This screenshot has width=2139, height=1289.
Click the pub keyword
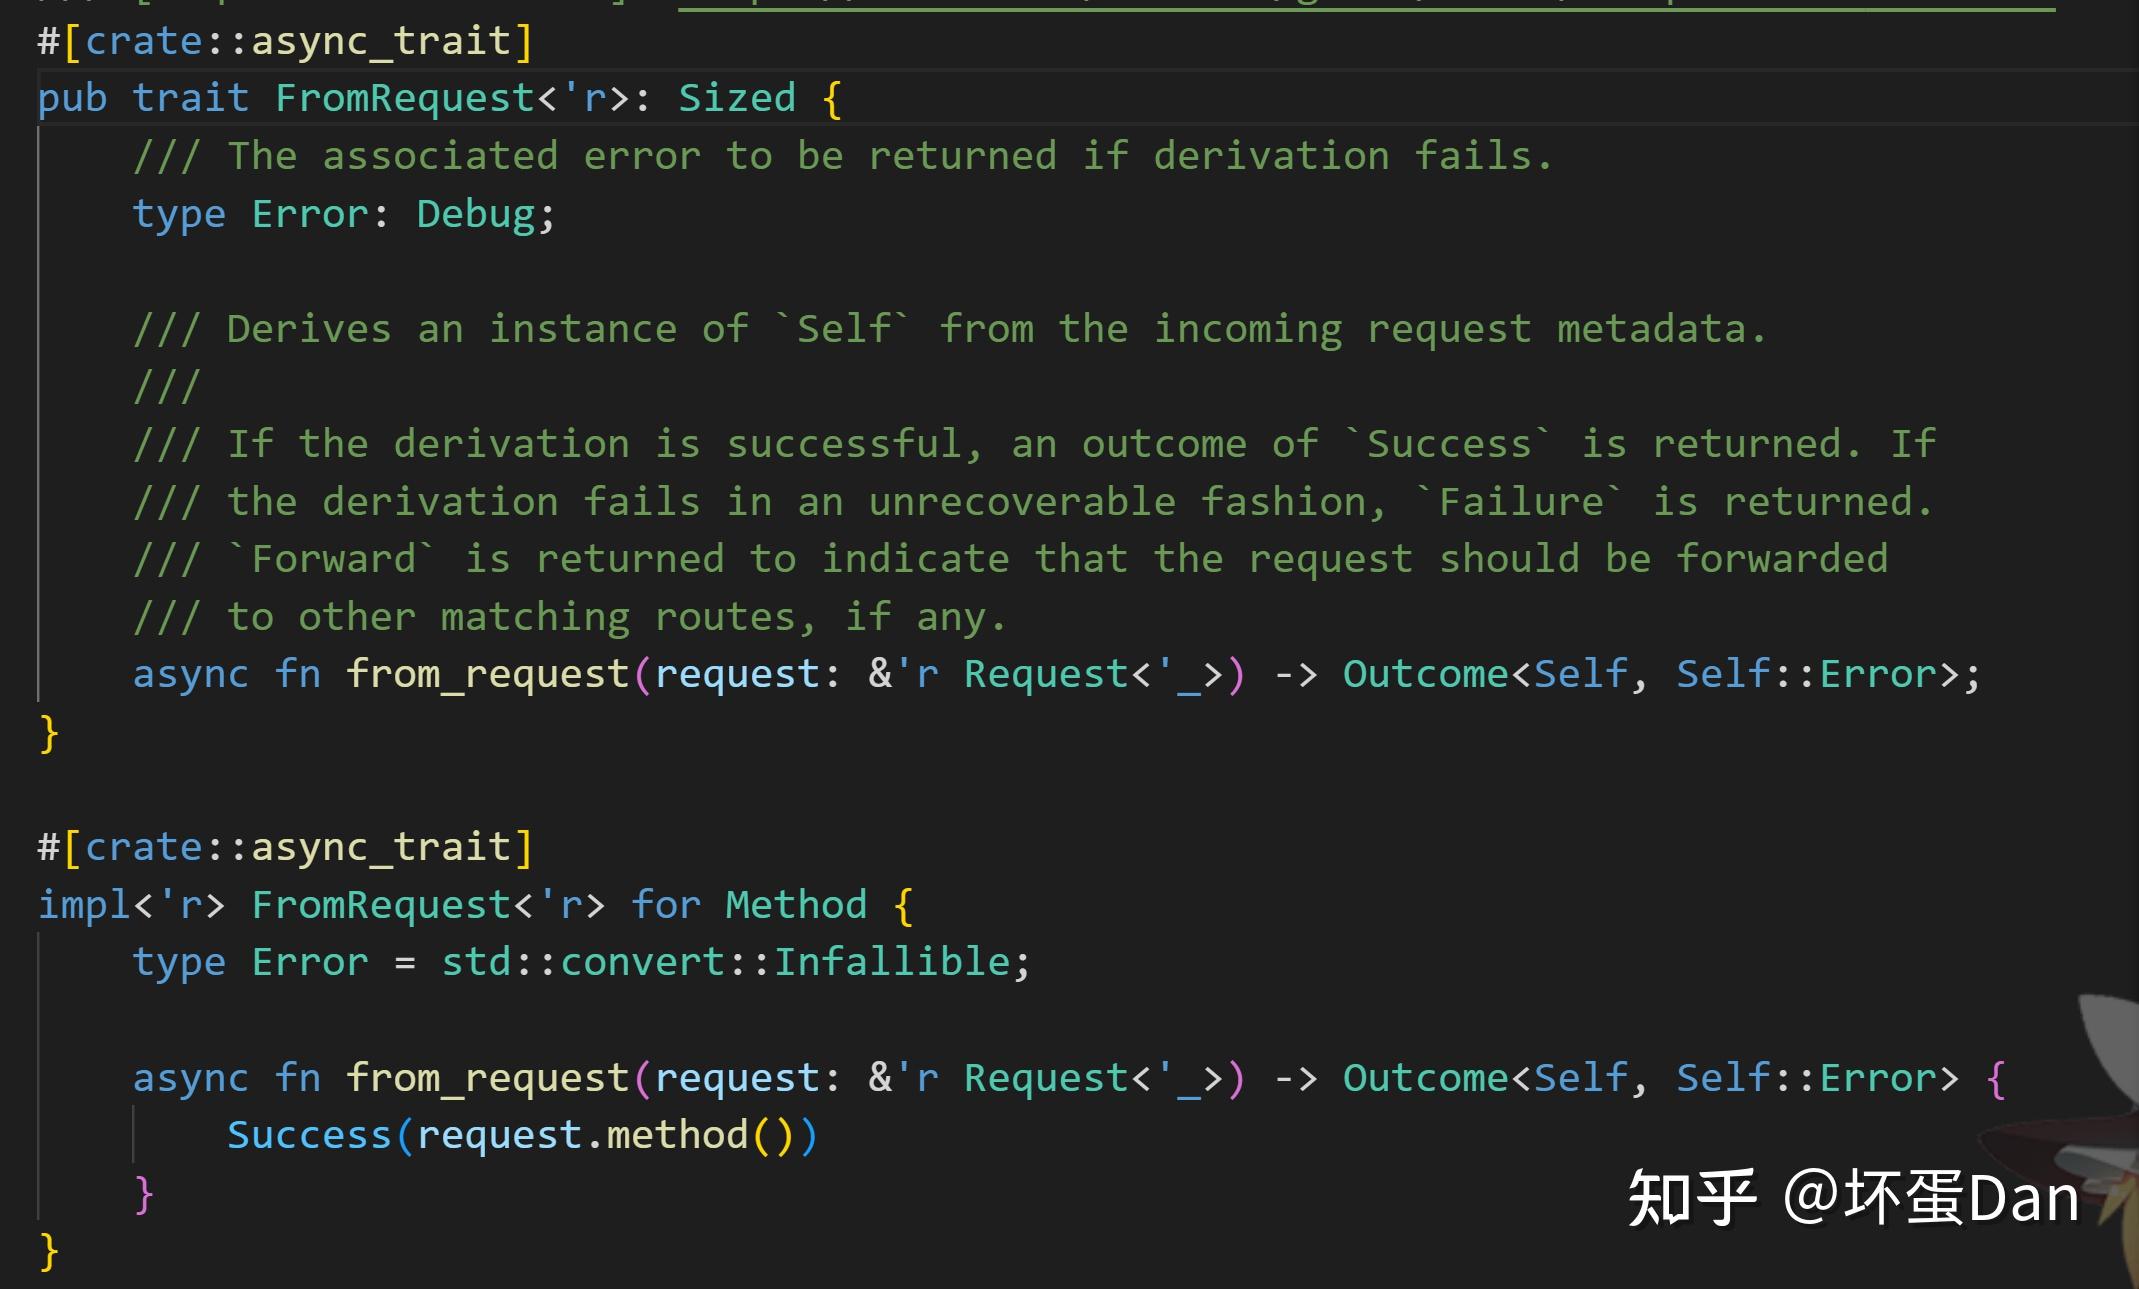pos(72,98)
